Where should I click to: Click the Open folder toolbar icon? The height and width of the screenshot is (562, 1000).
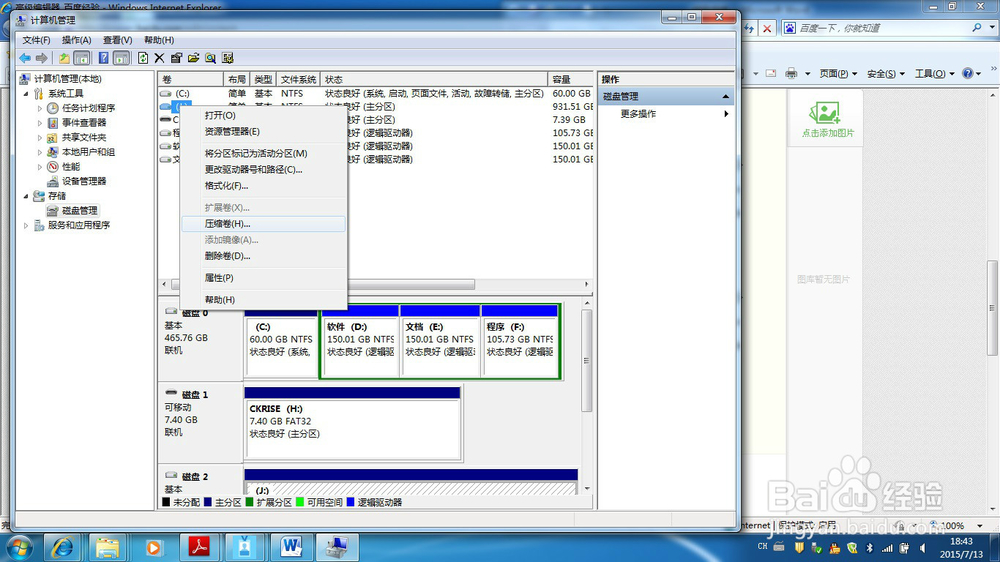pos(193,58)
